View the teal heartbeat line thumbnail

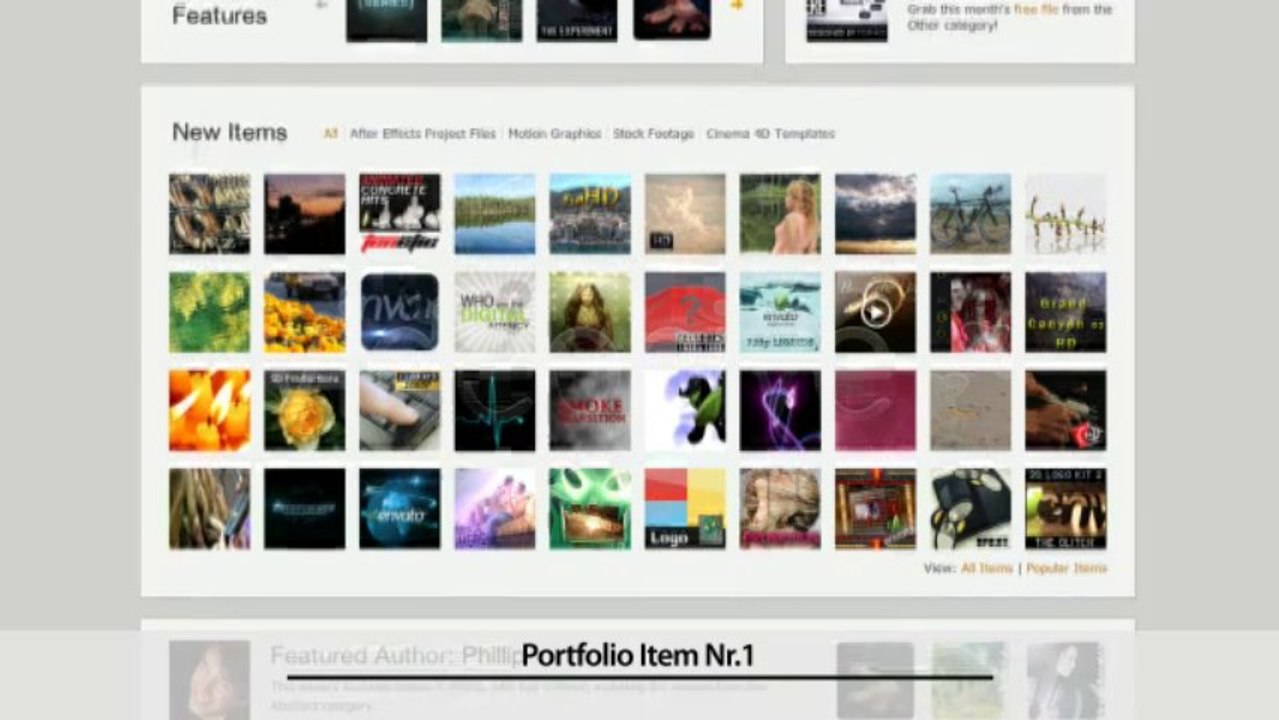point(495,410)
